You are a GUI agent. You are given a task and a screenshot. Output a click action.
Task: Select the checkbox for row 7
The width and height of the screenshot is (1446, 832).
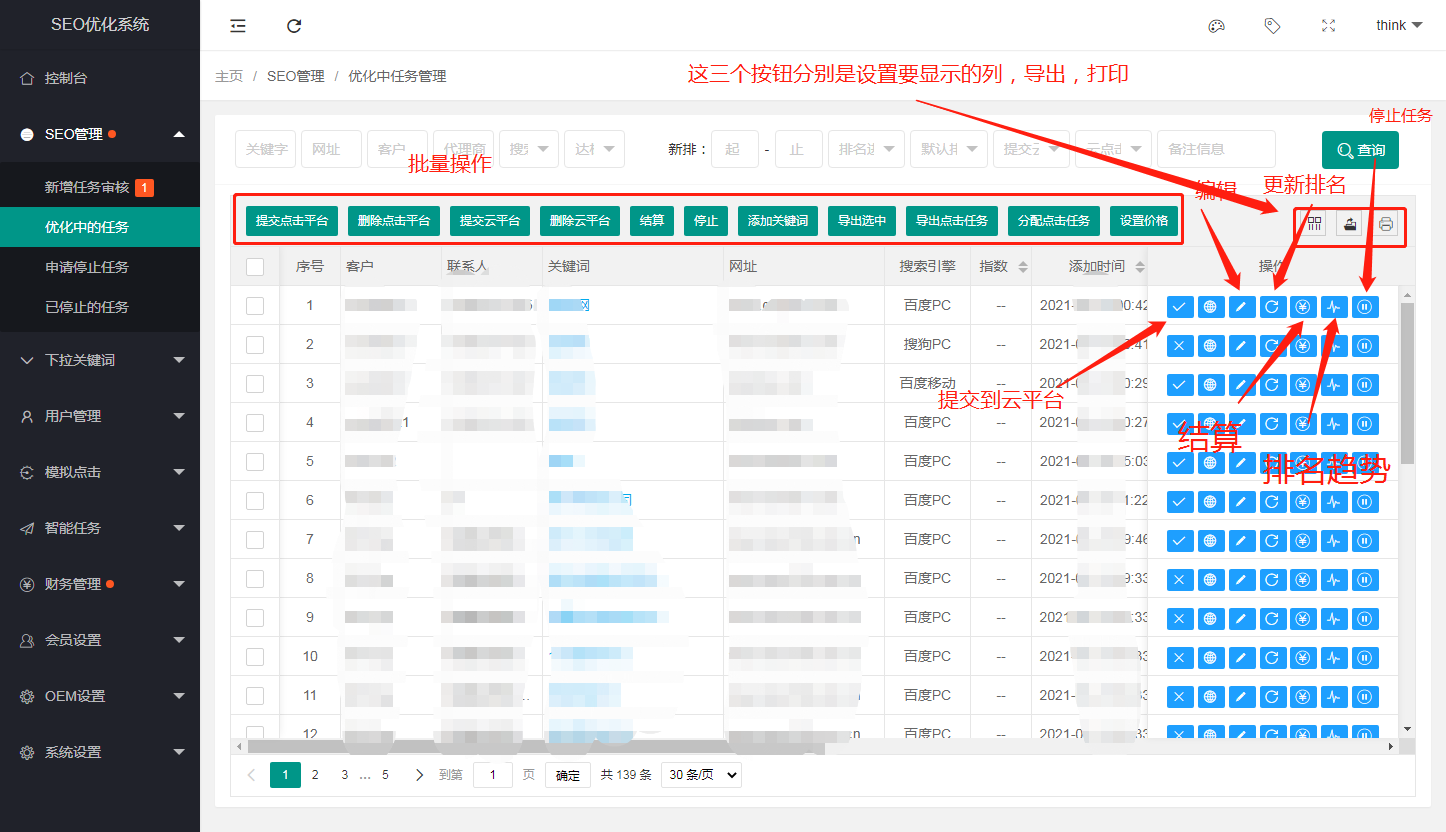pos(255,540)
